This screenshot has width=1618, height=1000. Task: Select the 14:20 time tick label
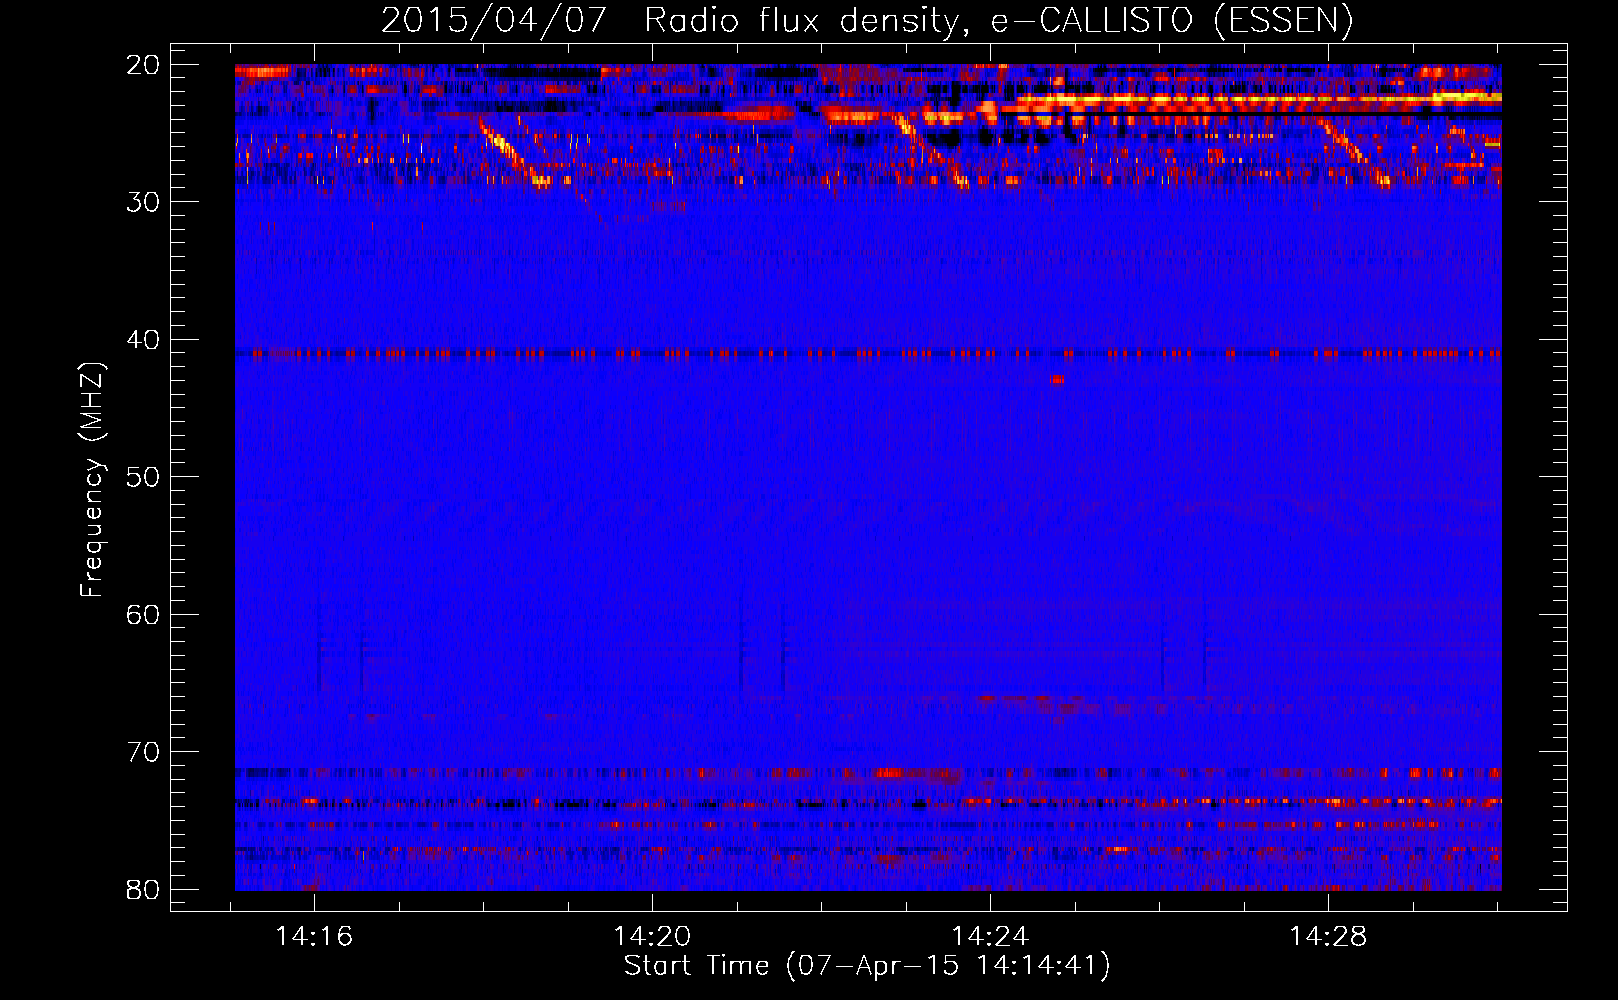click(x=652, y=937)
